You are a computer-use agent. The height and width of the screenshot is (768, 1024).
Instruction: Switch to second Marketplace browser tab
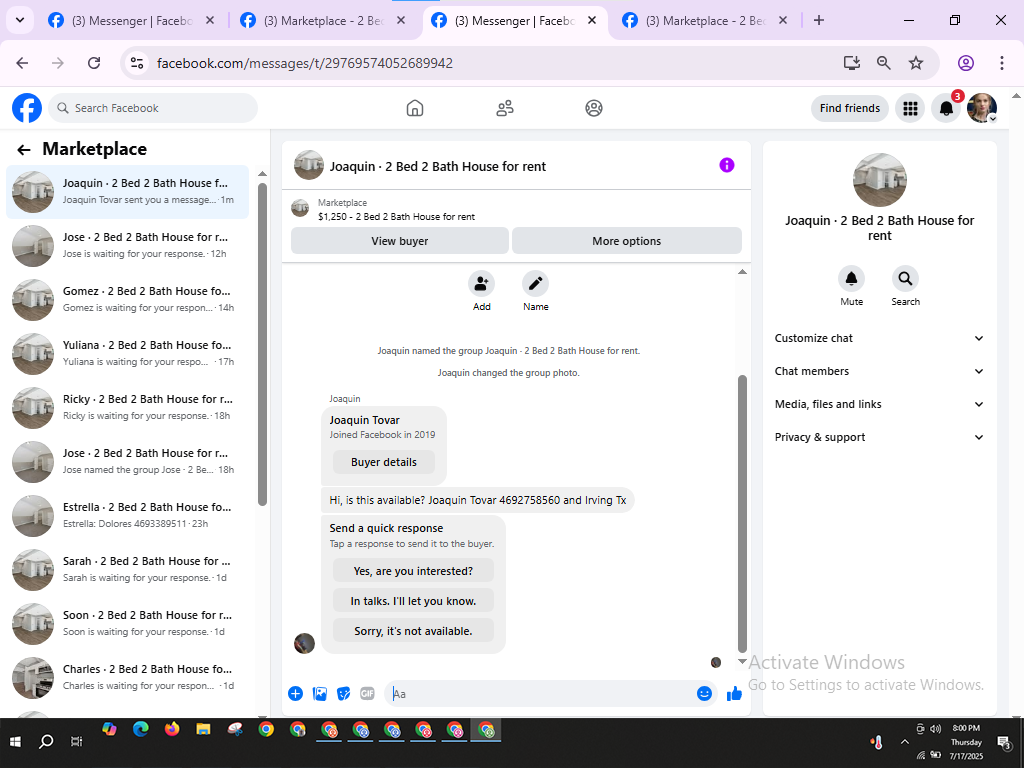[x=324, y=20]
